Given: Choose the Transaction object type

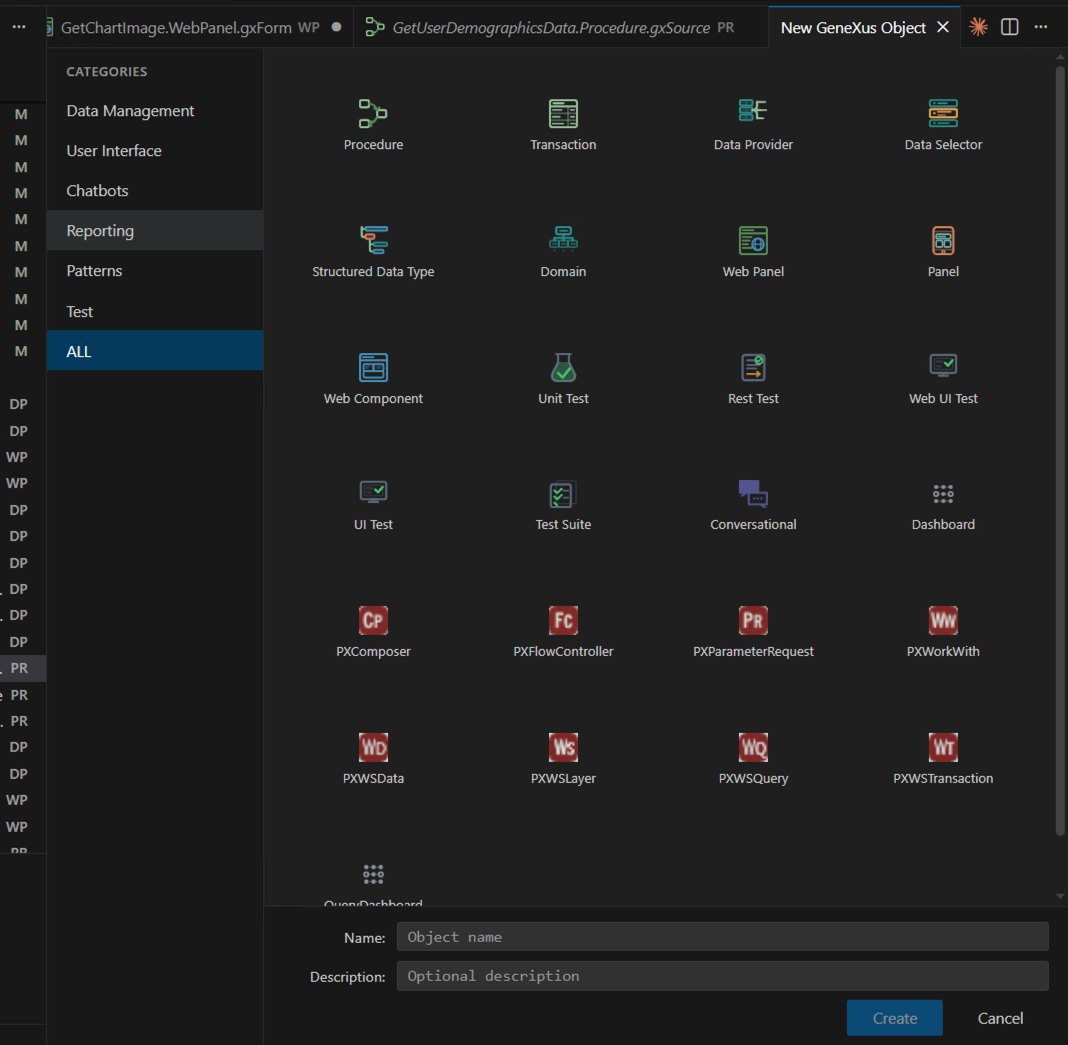Looking at the screenshot, I should point(563,113).
